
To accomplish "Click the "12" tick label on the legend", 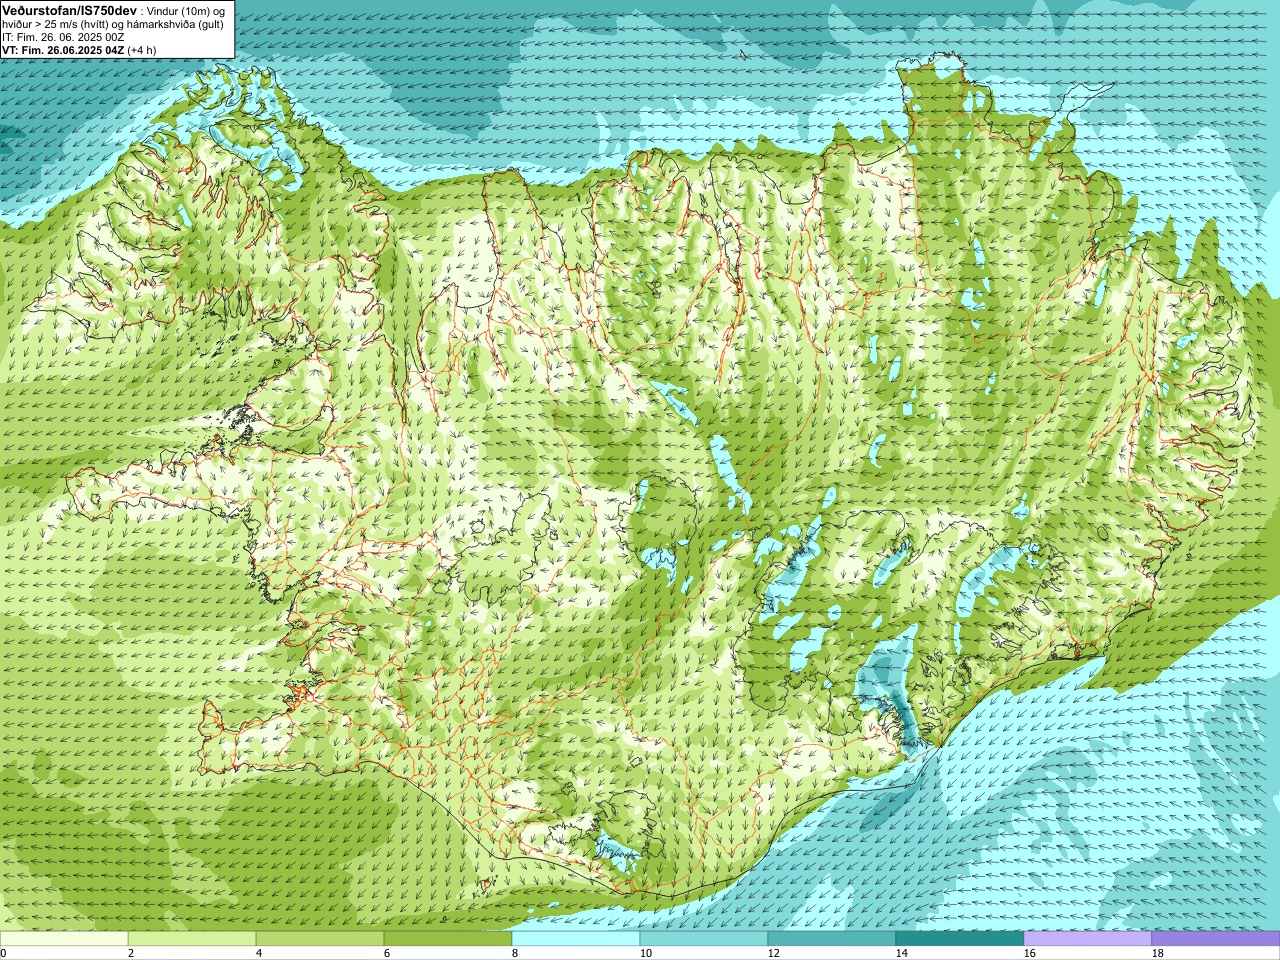I will [x=773, y=953].
